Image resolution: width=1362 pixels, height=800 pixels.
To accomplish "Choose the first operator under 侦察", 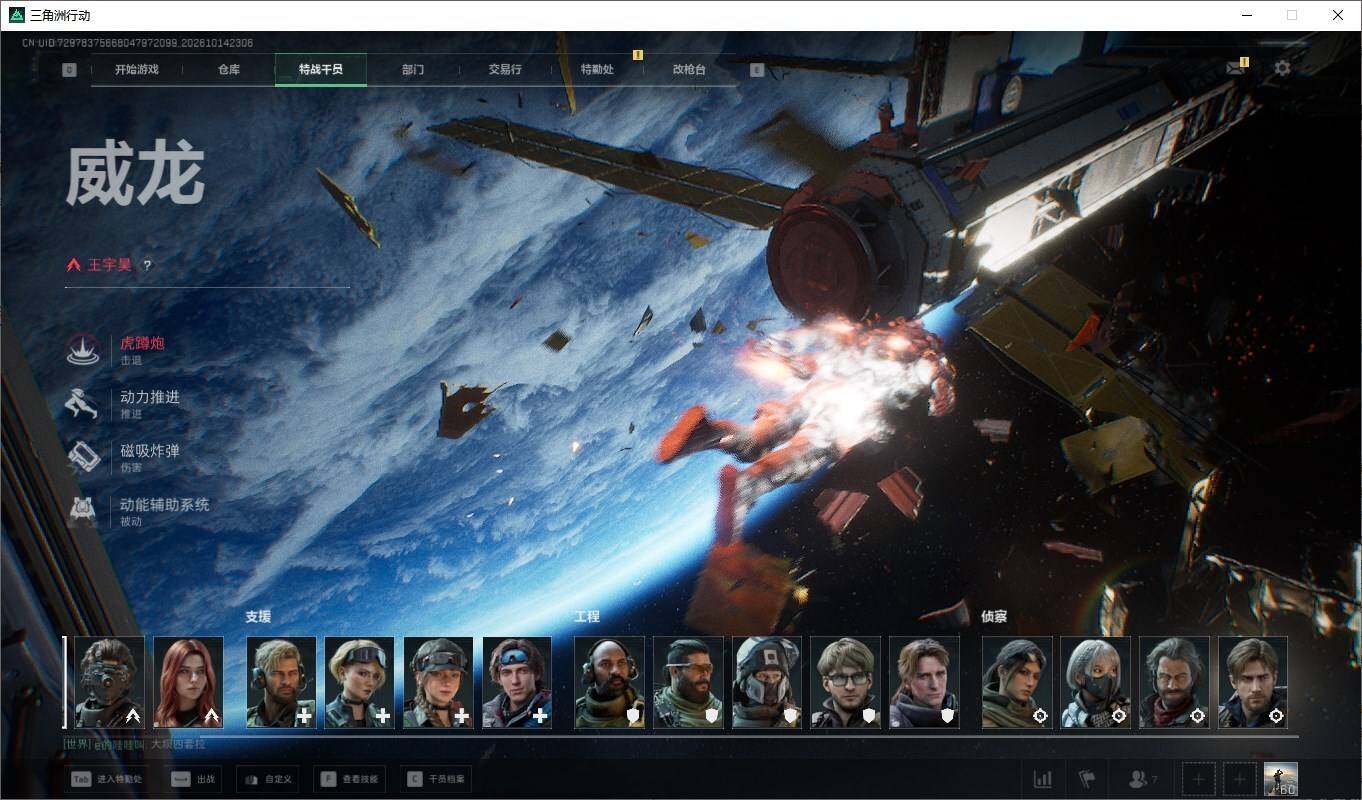I will [1017, 682].
